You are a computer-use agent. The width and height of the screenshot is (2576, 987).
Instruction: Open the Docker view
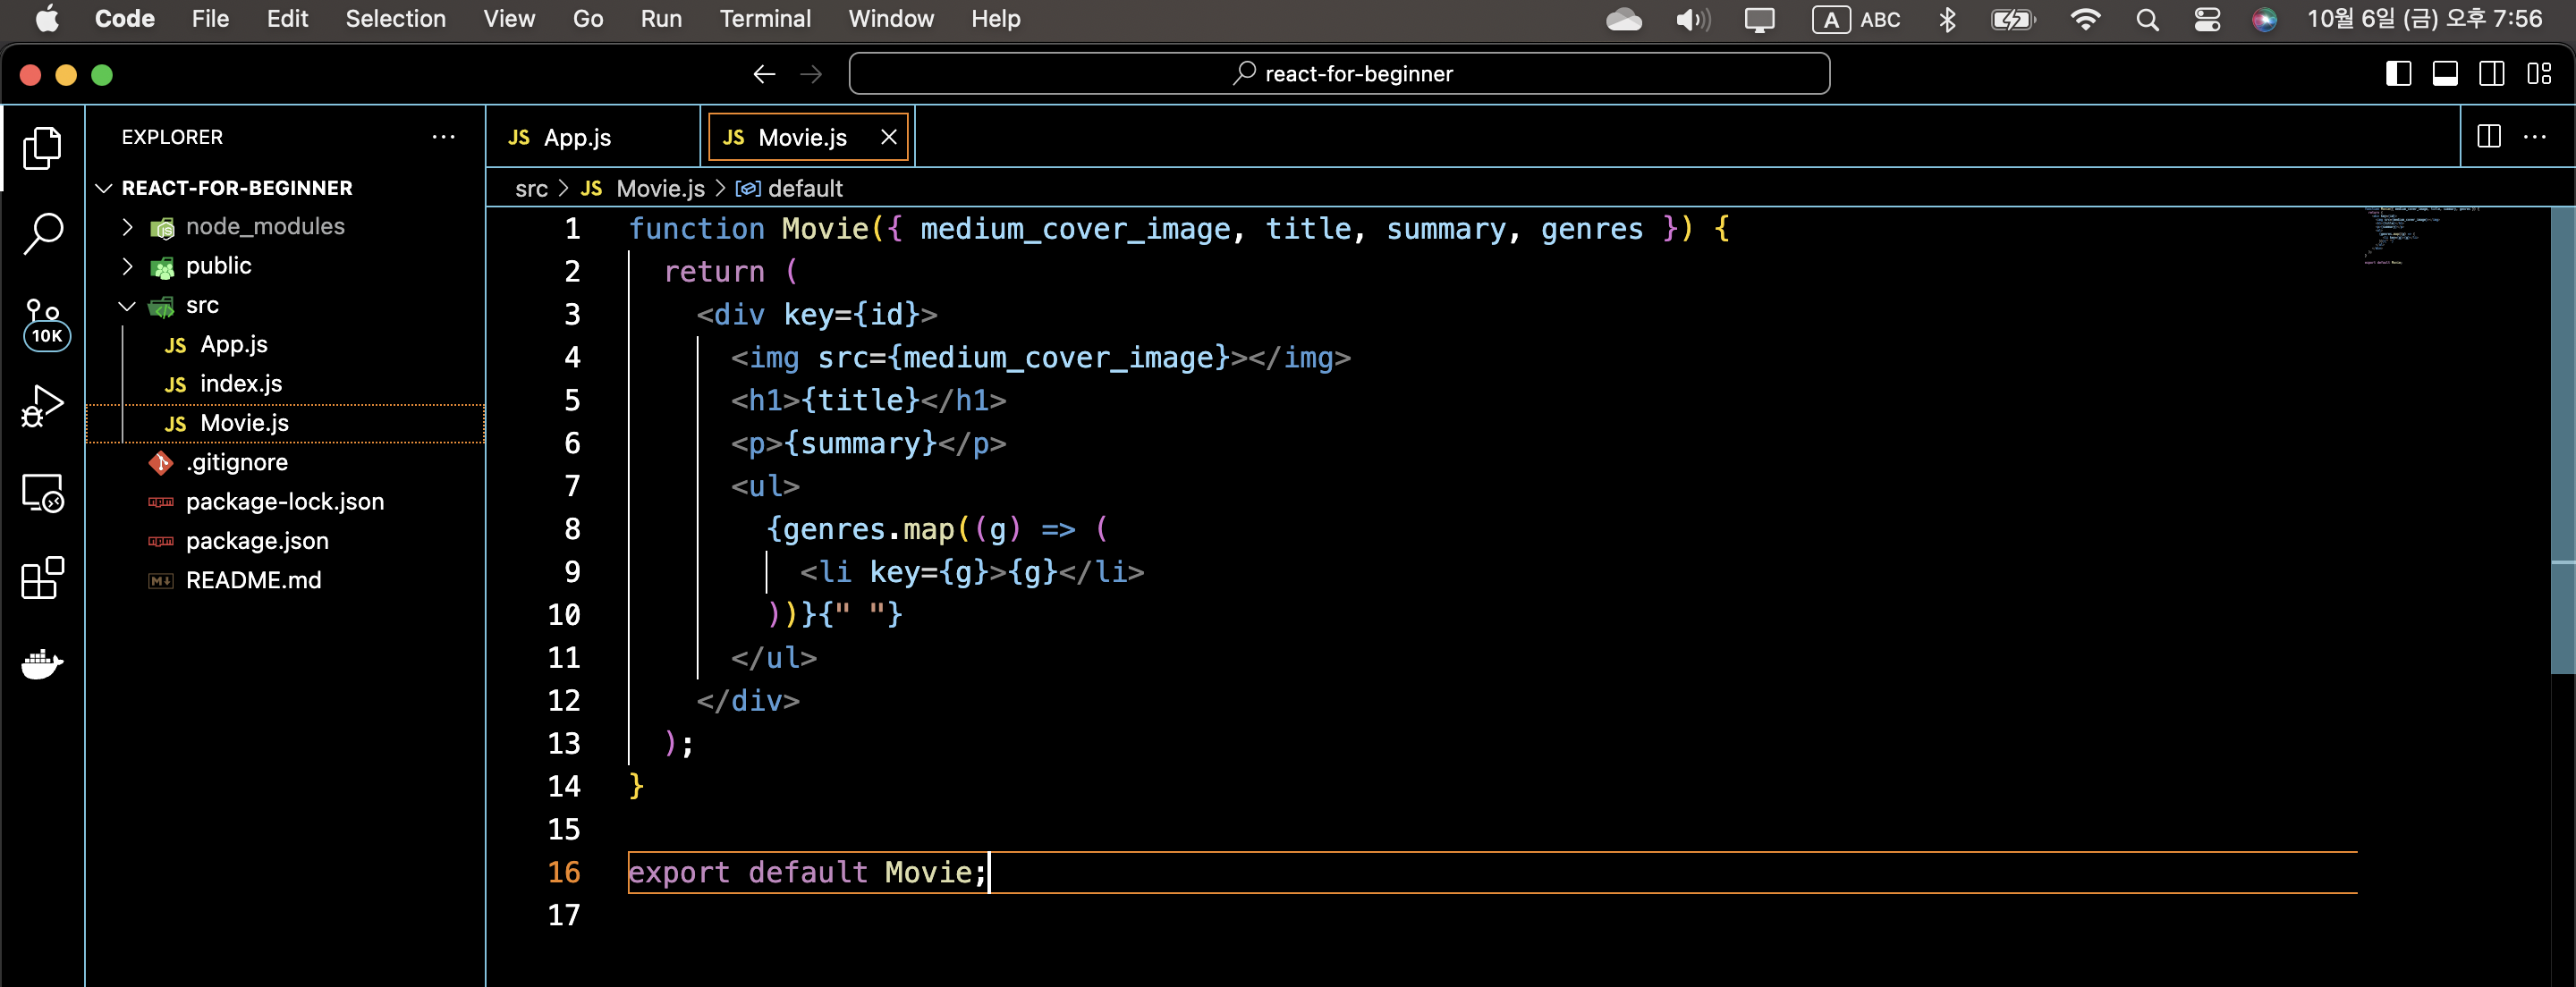click(43, 663)
